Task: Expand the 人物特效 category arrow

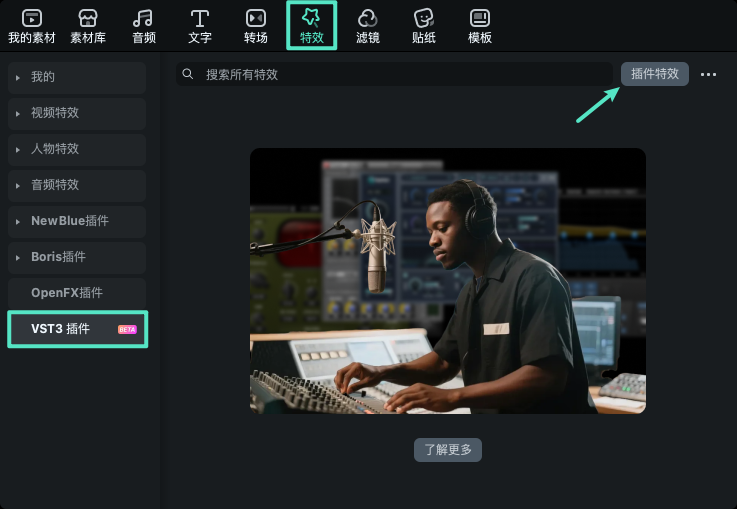Action: (x=18, y=150)
